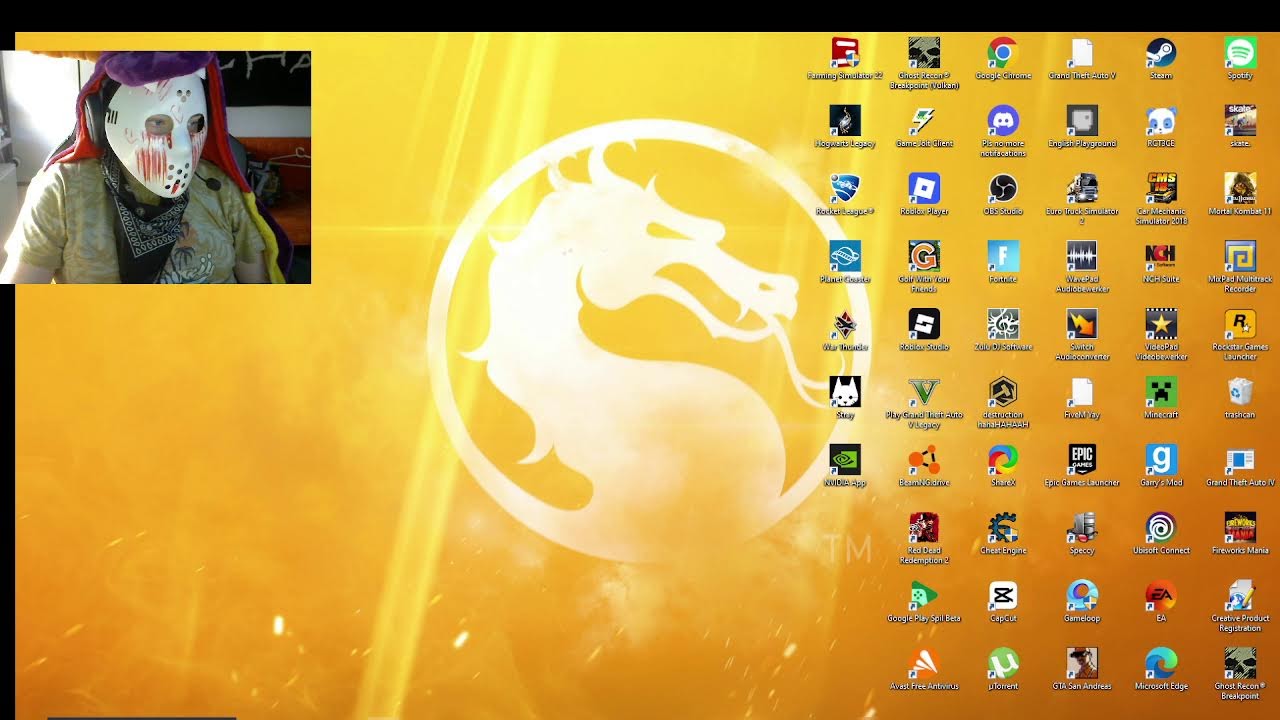The width and height of the screenshot is (1280, 720).
Task: Open the GTA San Andreas shortcut
Action: [1082, 664]
